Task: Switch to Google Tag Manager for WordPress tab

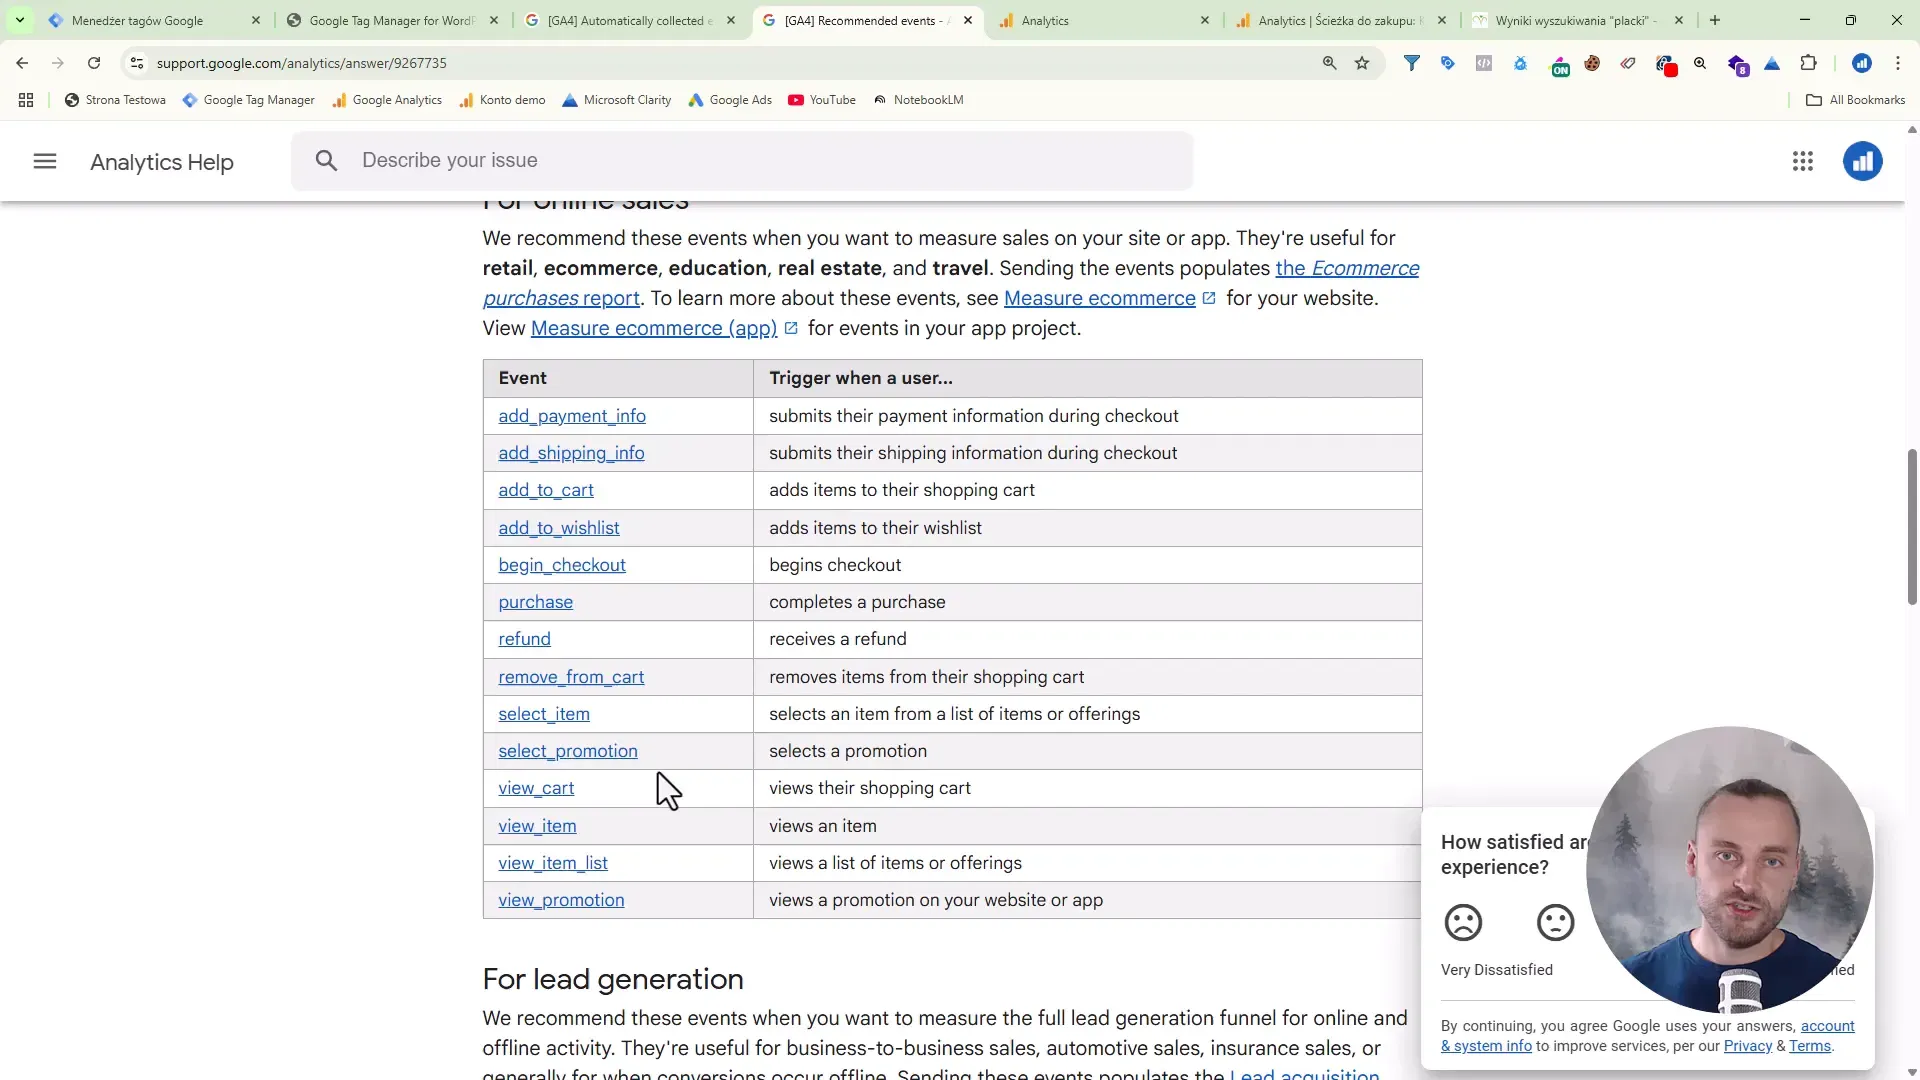Action: tap(392, 20)
